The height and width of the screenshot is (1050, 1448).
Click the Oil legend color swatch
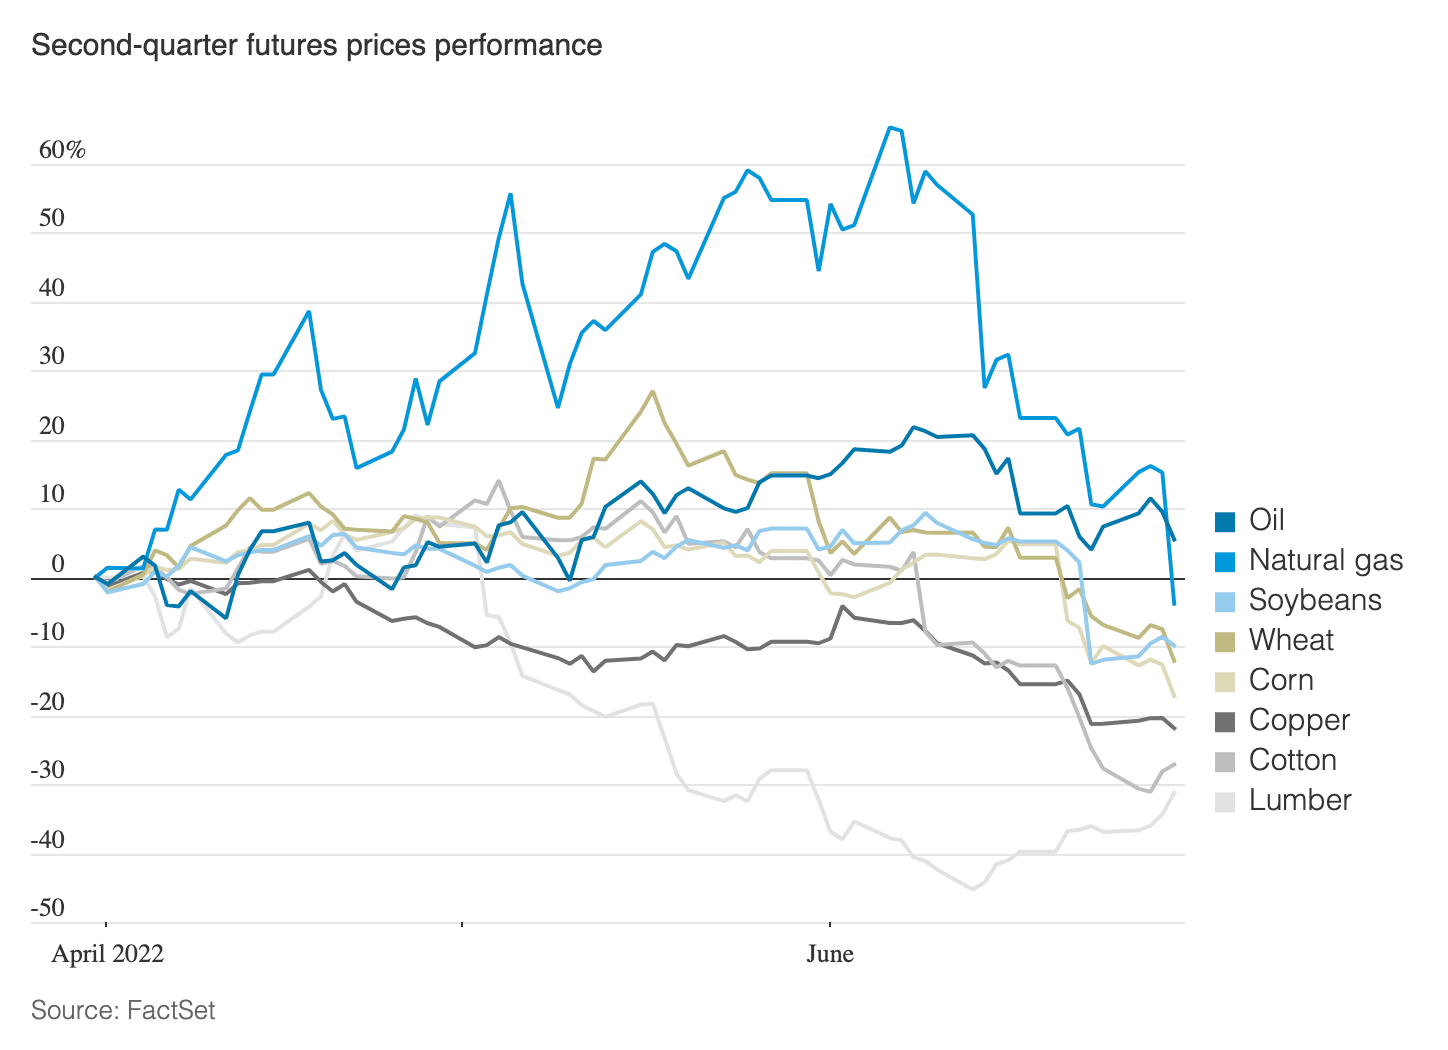click(x=1225, y=521)
